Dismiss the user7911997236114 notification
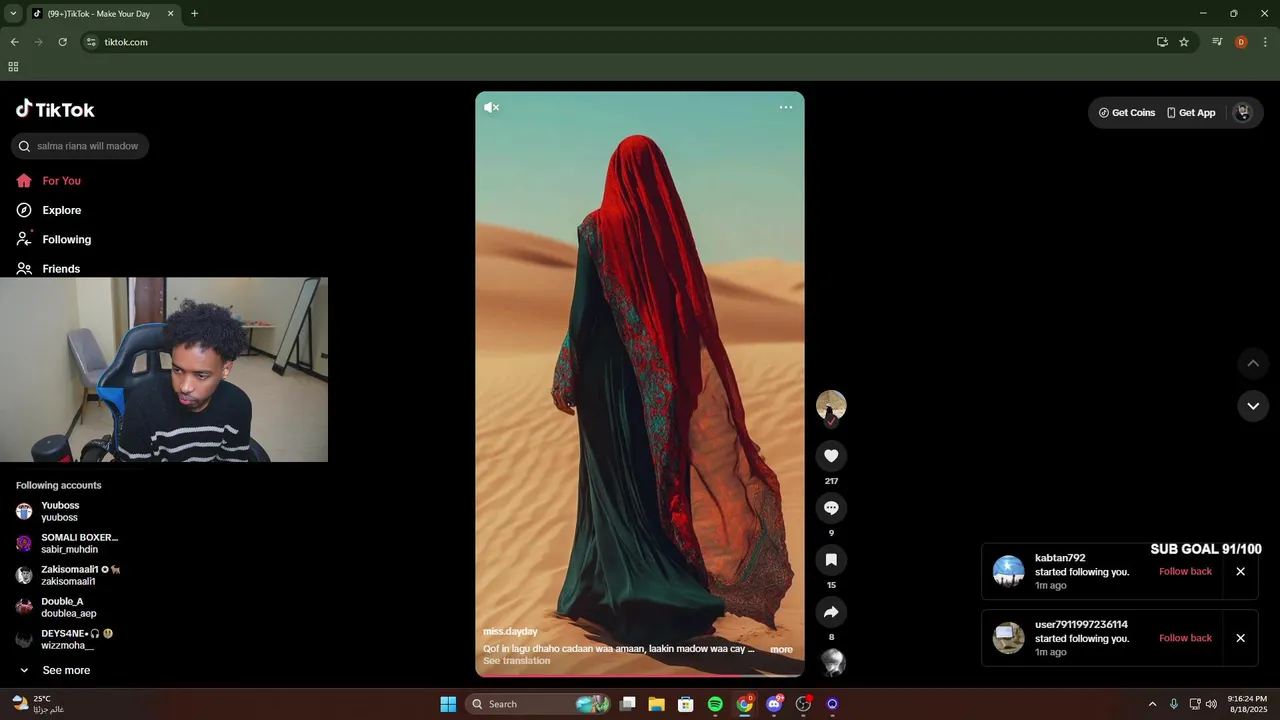The height and width of the screenshot is (720, 1280). pyautogui.click(x=1240, y=638)
